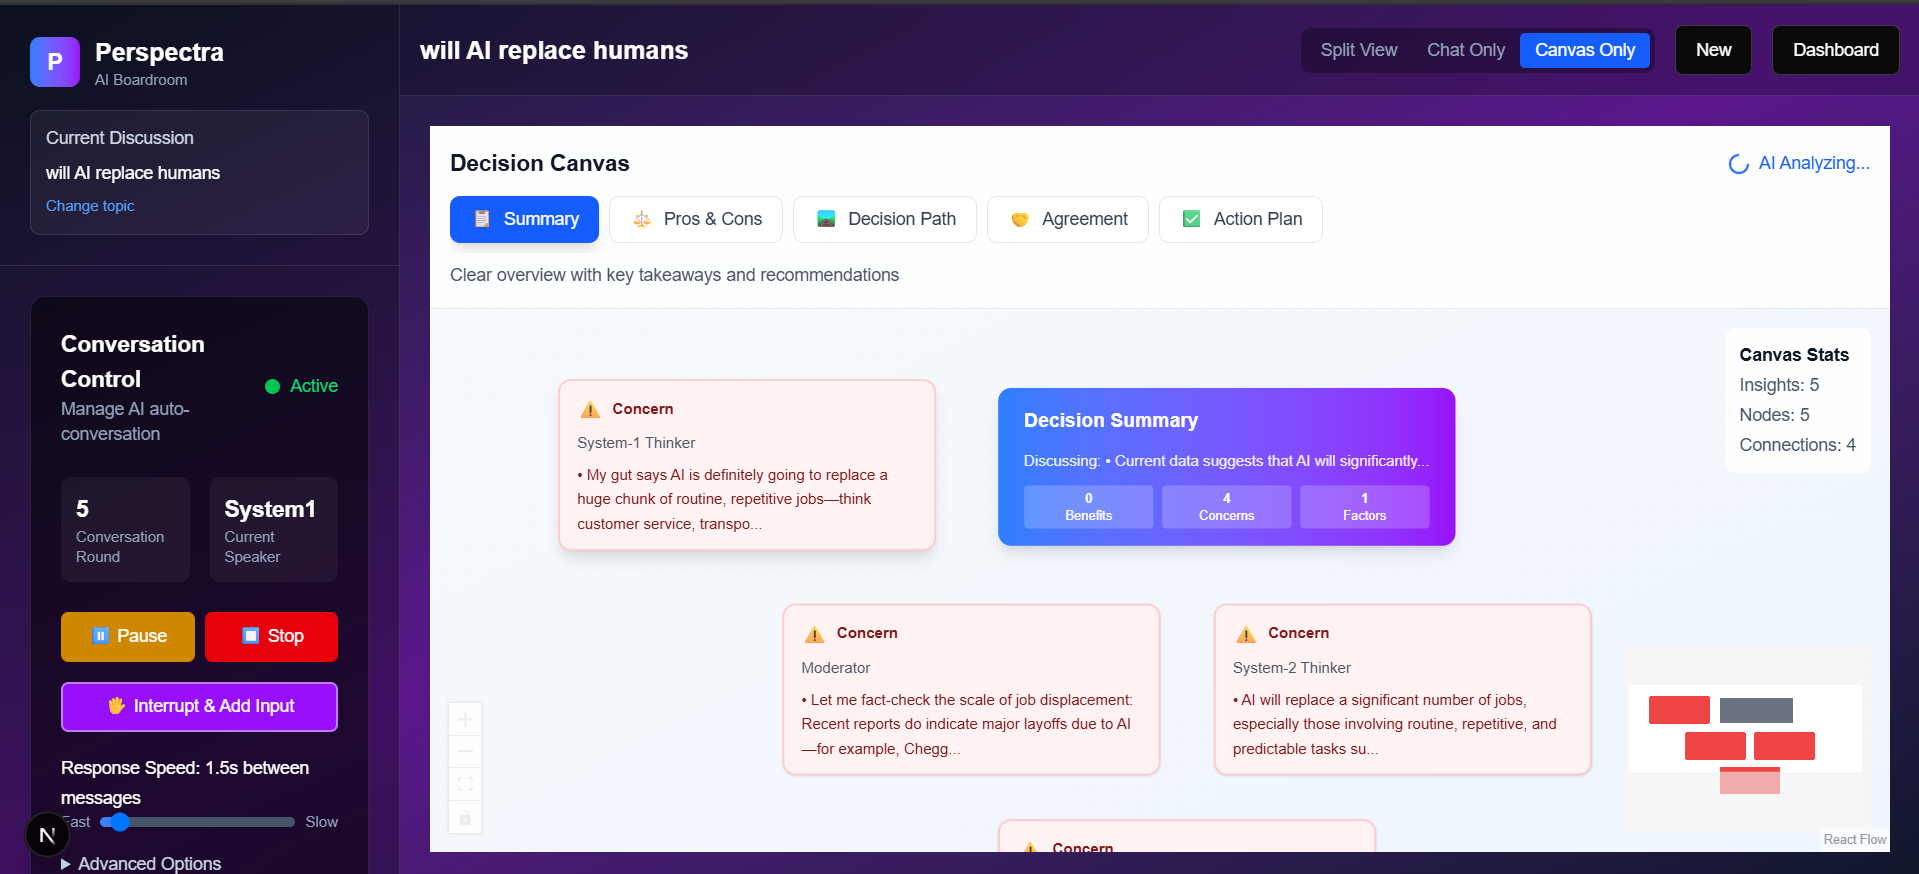Stop the AI conversation
This screenshot has height=874, width=1919.
coord(271,636)
